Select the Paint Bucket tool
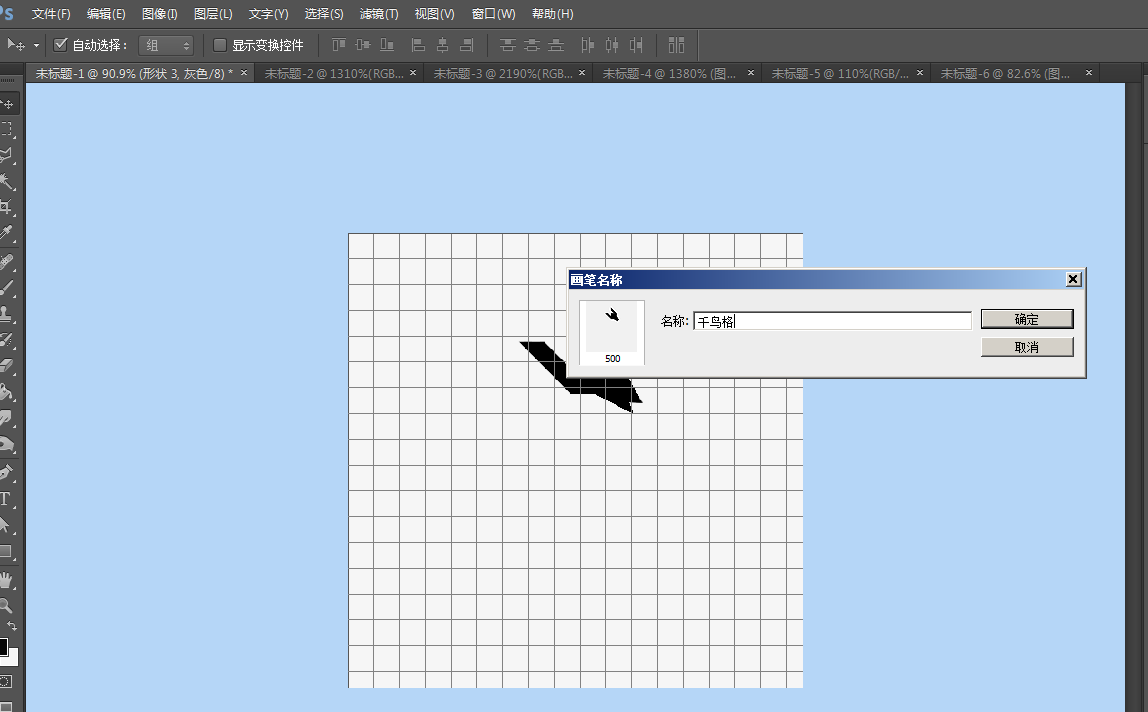Image resolution: width=1148 pixels, height=712 pixels. [x=7, y=392]
